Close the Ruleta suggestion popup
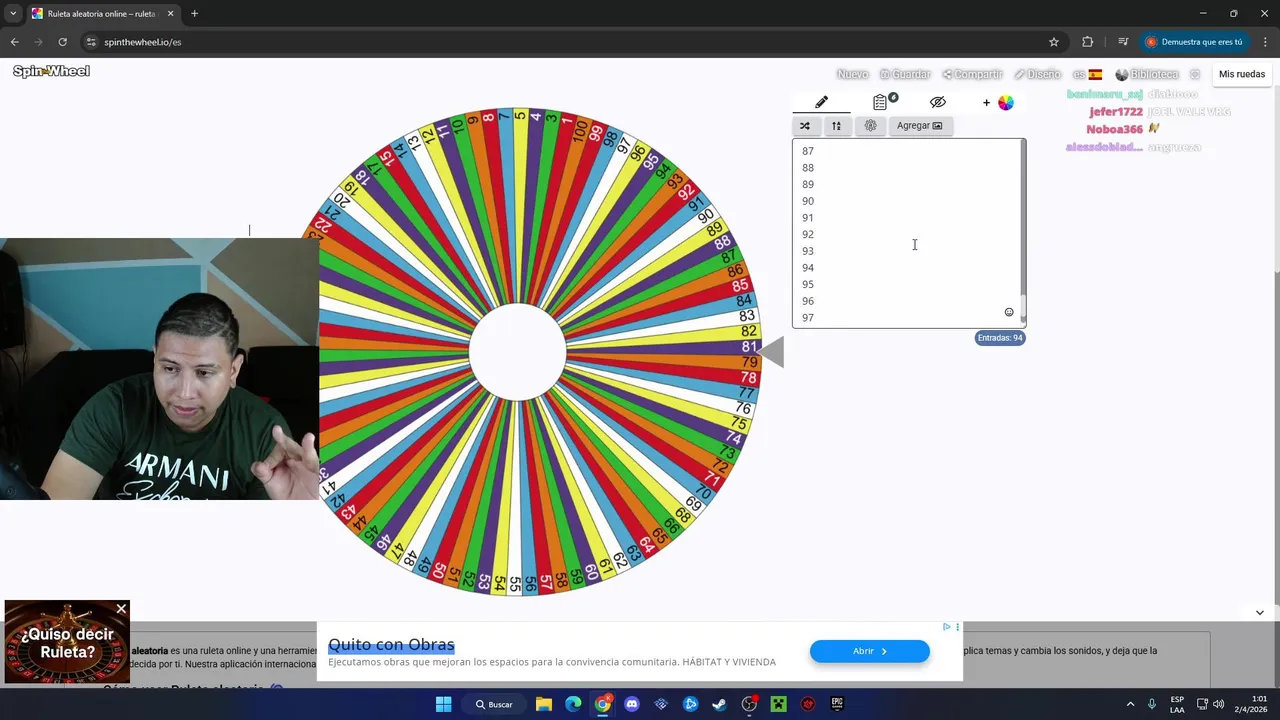Viewport: 1280px width, 720px height. coord(121,609)
